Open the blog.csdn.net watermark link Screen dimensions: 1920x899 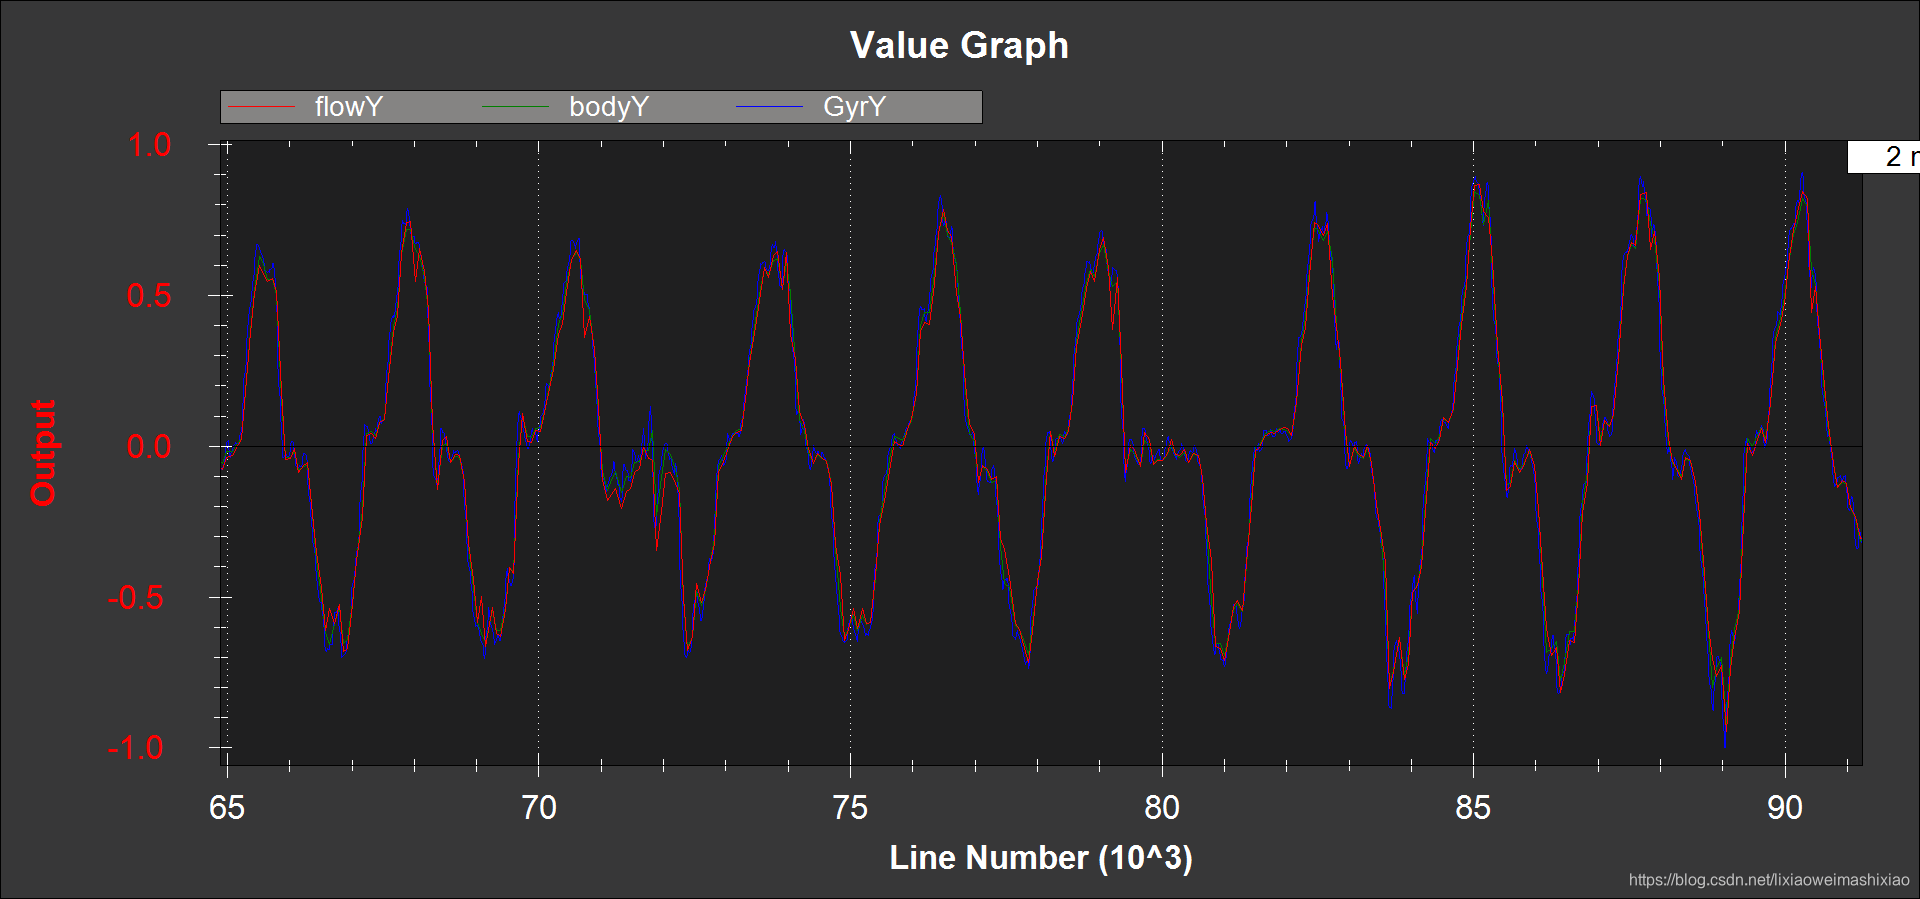coord(1769,880)
